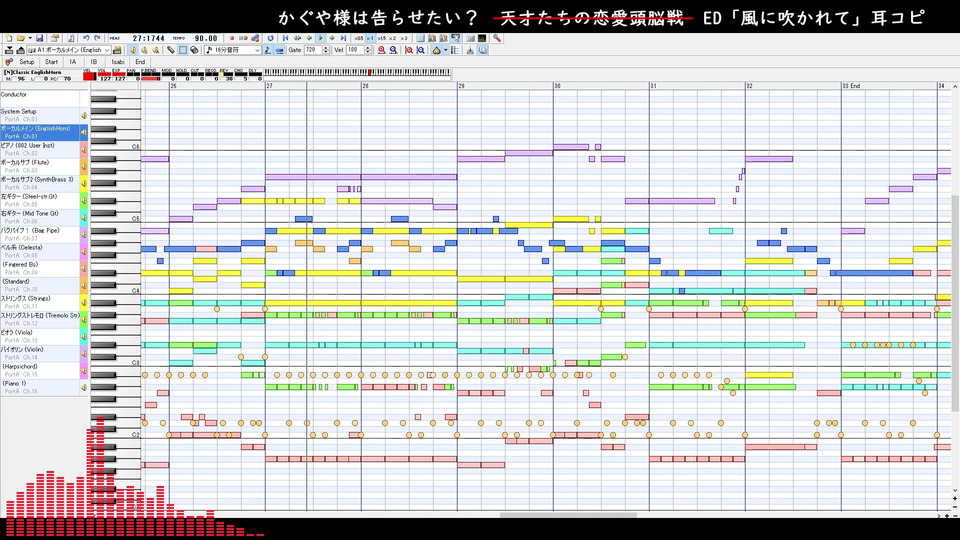The height and width of the screenshot is (540, 960).
Task: Select the rectangle selection tool
Action: click(x=183, y=50)
